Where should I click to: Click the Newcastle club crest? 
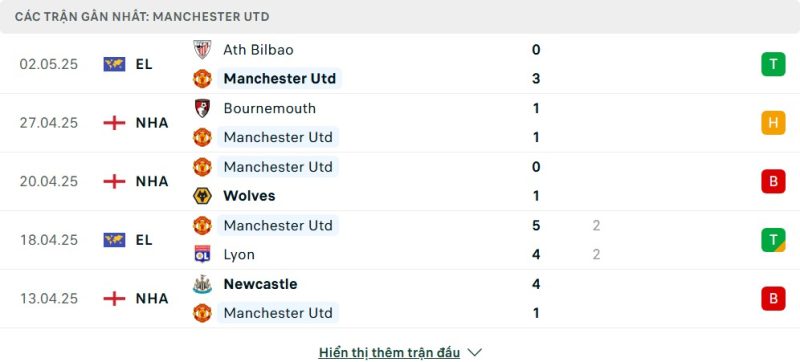tap(202, 284)
